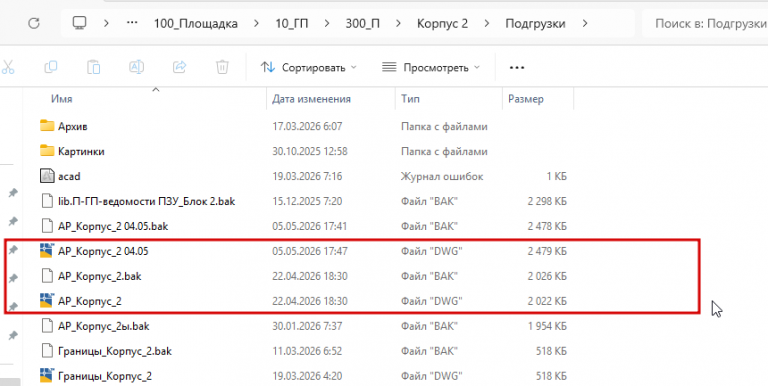The image size is (768, 386).
Task: Select Границы_Корпус_2.bak file name
Action: [x=115, y=351]
